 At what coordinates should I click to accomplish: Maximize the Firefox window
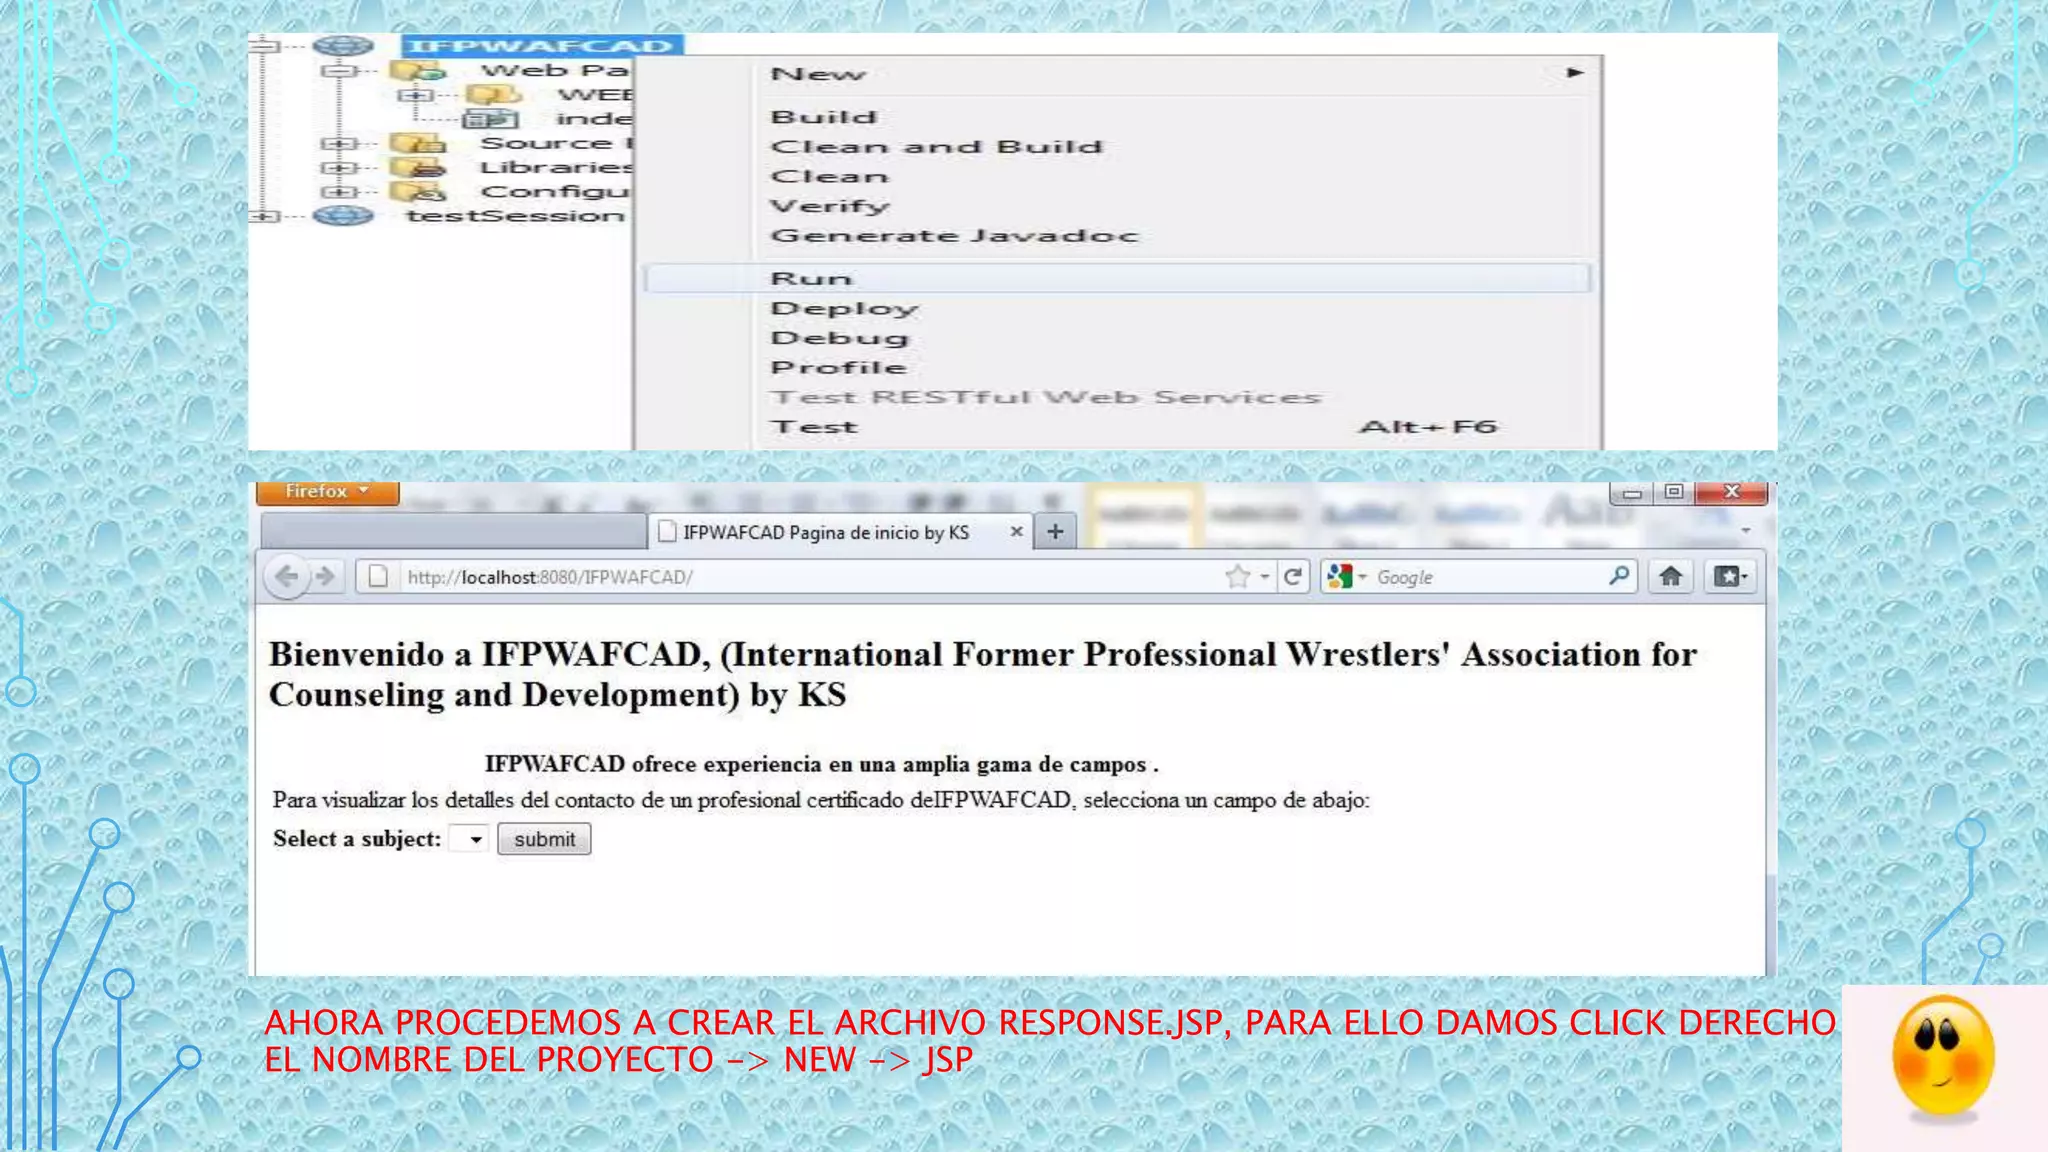(x=1674, y=492)
